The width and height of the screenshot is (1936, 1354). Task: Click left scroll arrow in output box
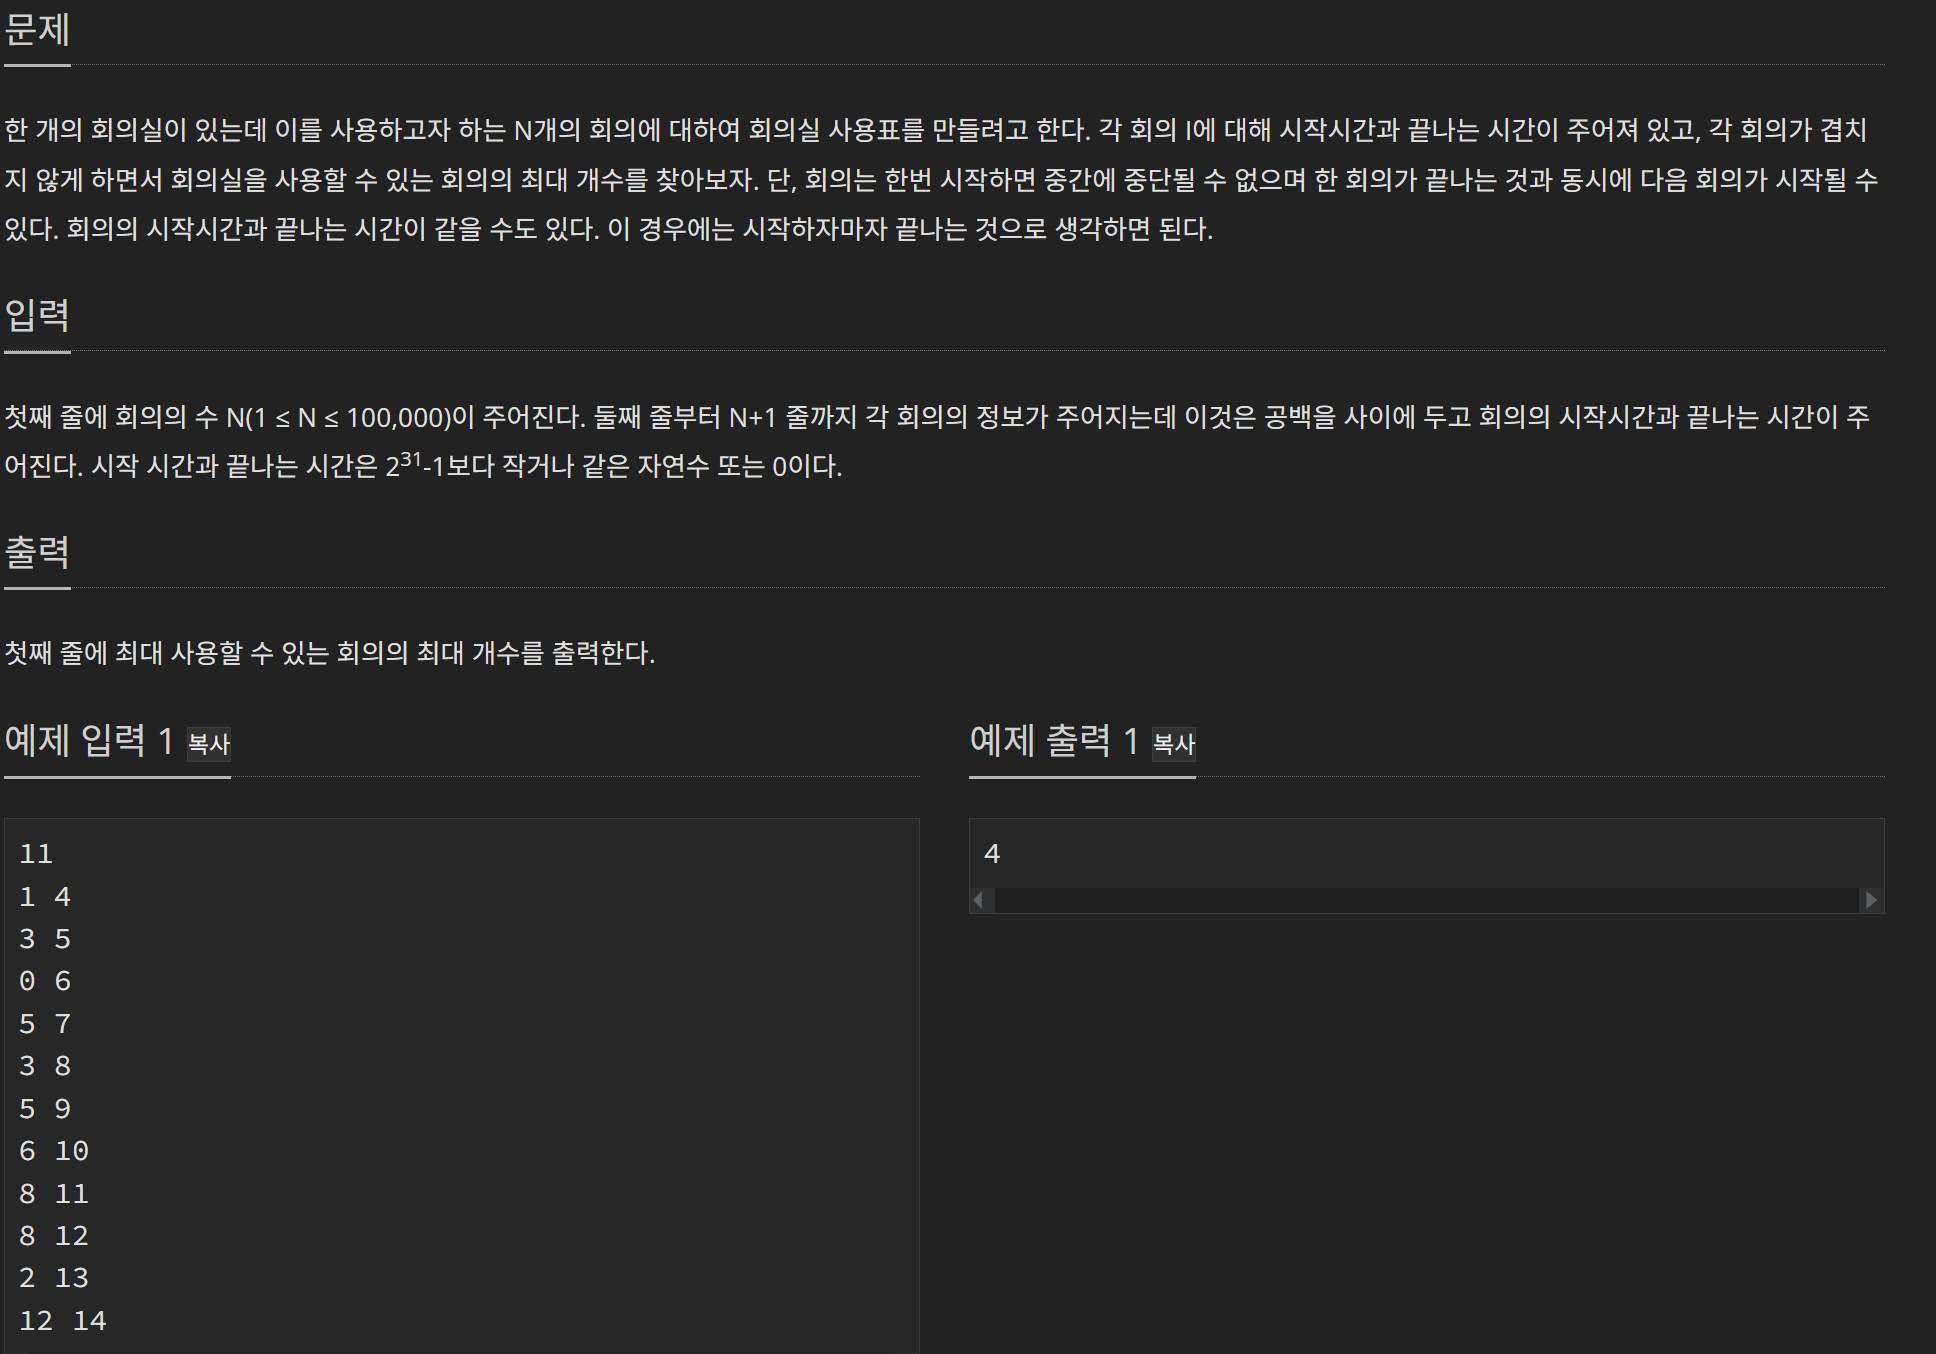pyautogui.click(x=979, y=900)
